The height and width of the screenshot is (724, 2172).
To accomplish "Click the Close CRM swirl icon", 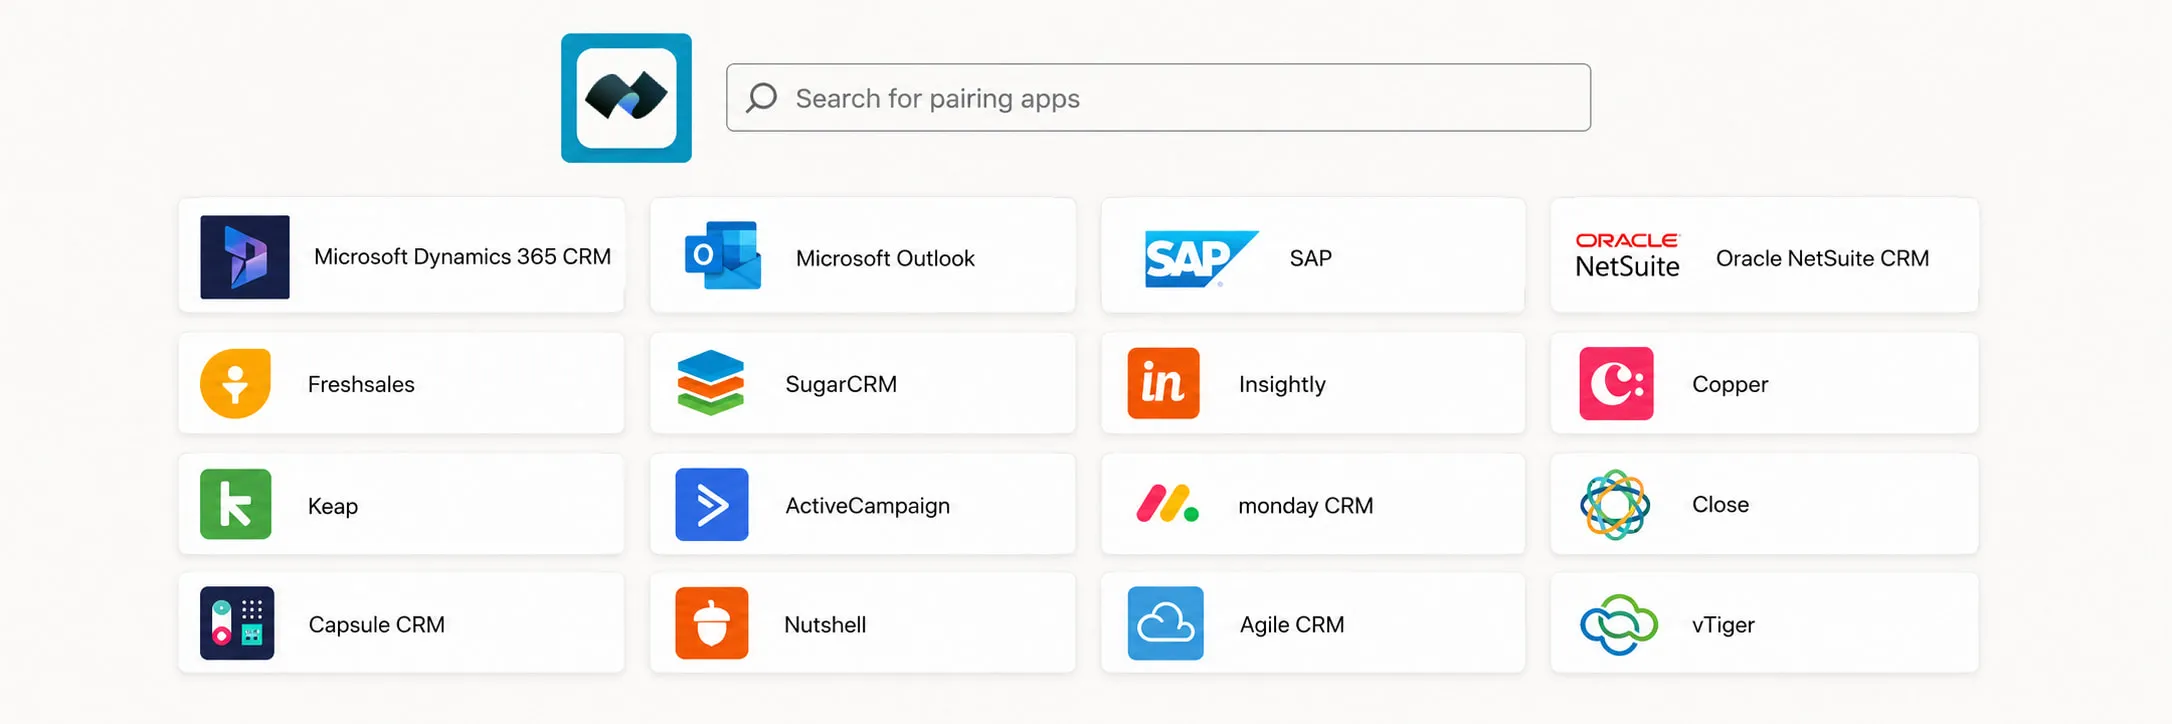I will point(1615,504).
